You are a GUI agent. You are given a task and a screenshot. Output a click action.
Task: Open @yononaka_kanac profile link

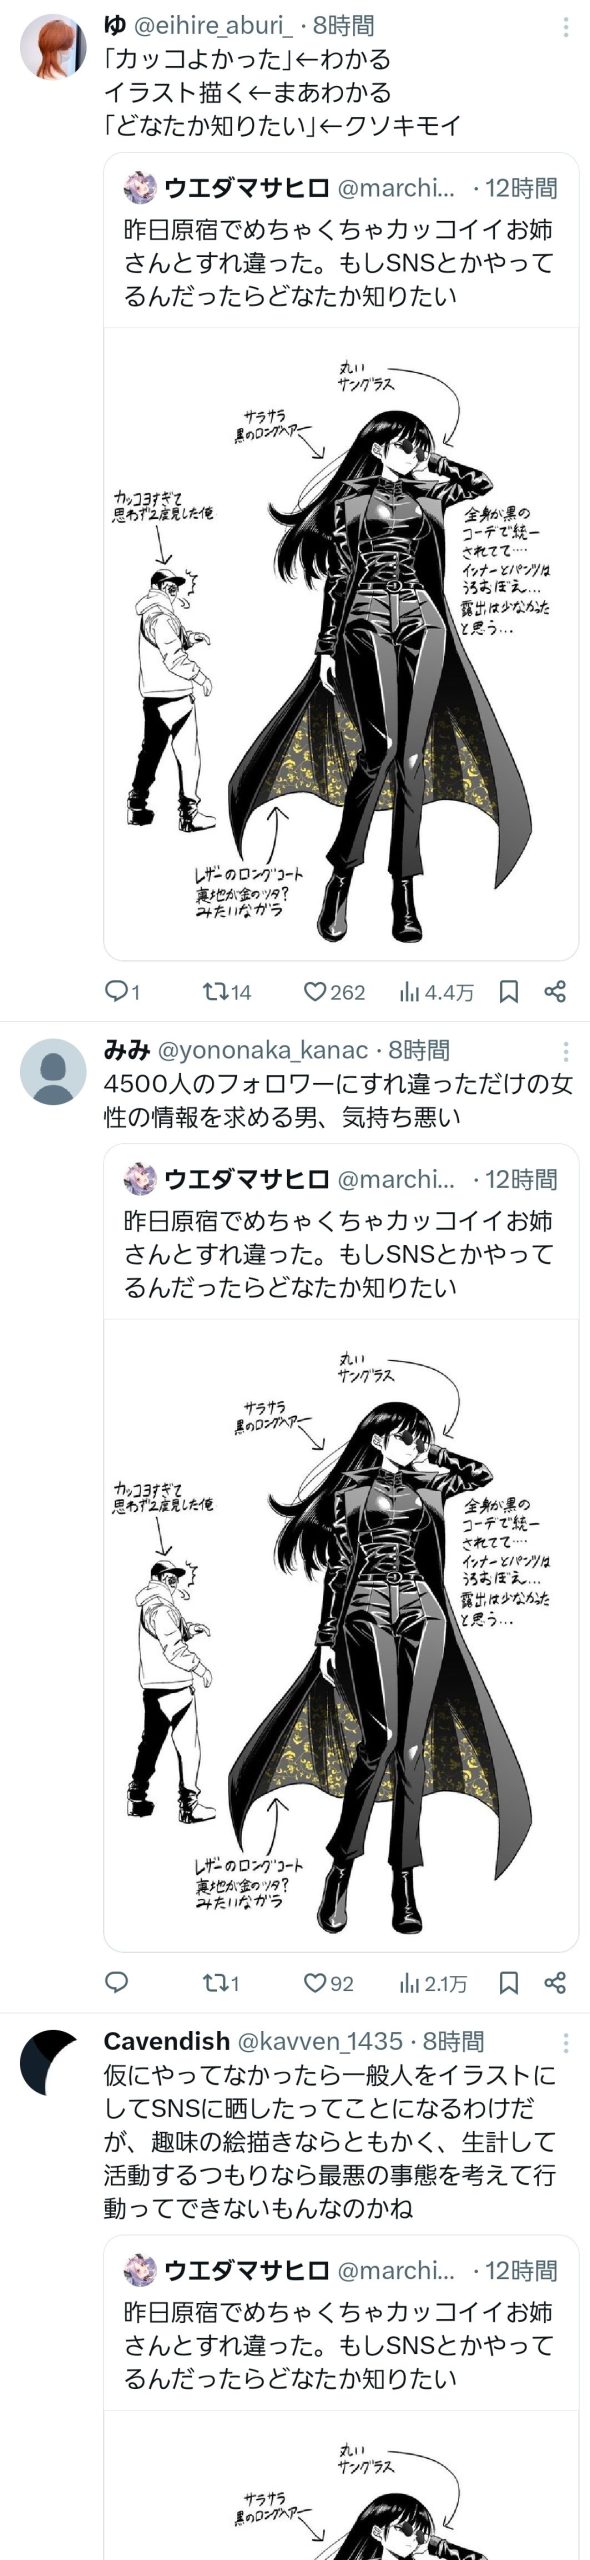coord(263,1049)
